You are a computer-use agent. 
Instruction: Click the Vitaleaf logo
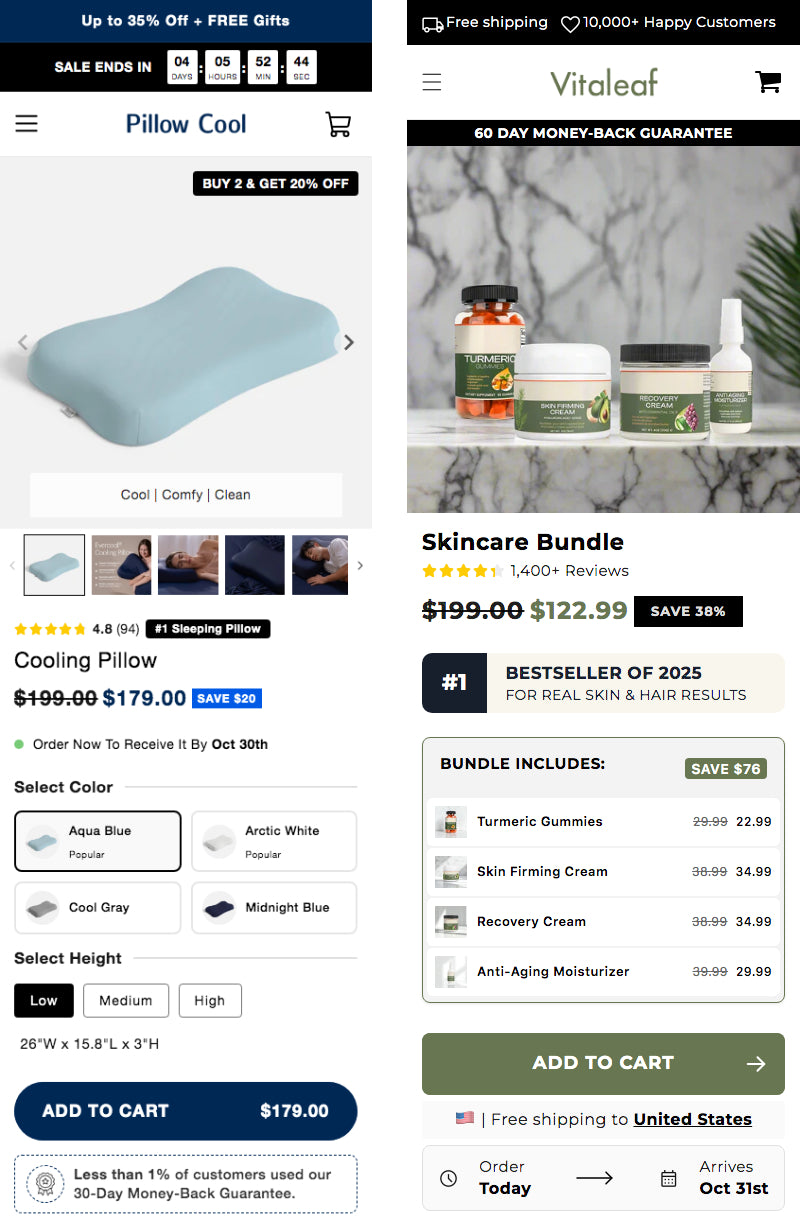tap(604, 82)
